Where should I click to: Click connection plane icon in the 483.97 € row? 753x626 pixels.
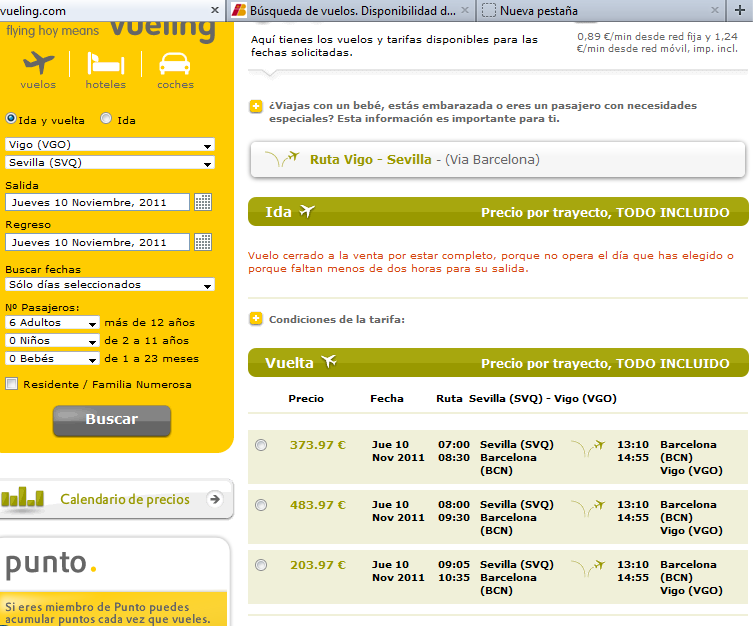588,508
